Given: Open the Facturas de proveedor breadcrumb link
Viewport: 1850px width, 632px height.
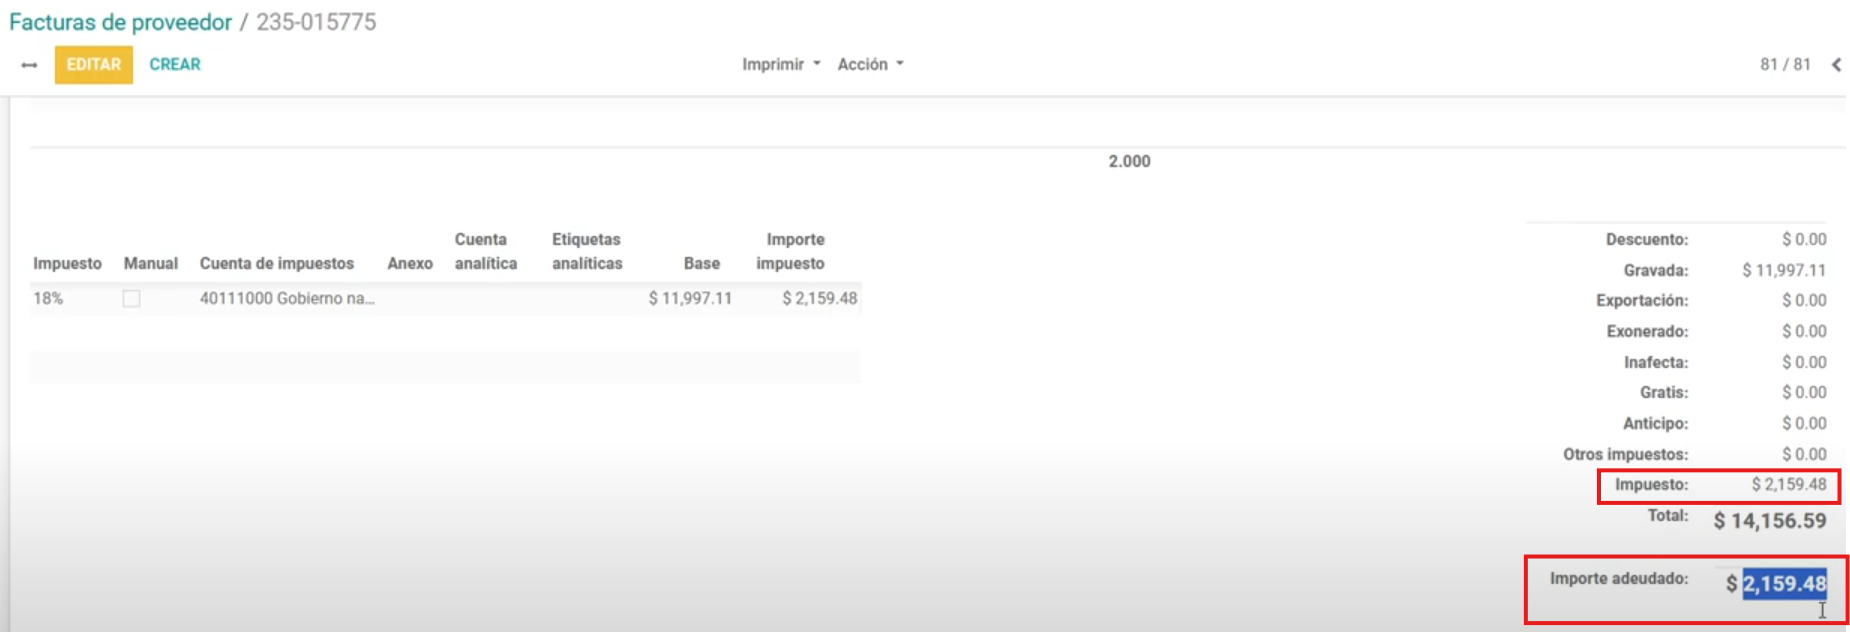Looking at the screenshot, I should point(120,22).
